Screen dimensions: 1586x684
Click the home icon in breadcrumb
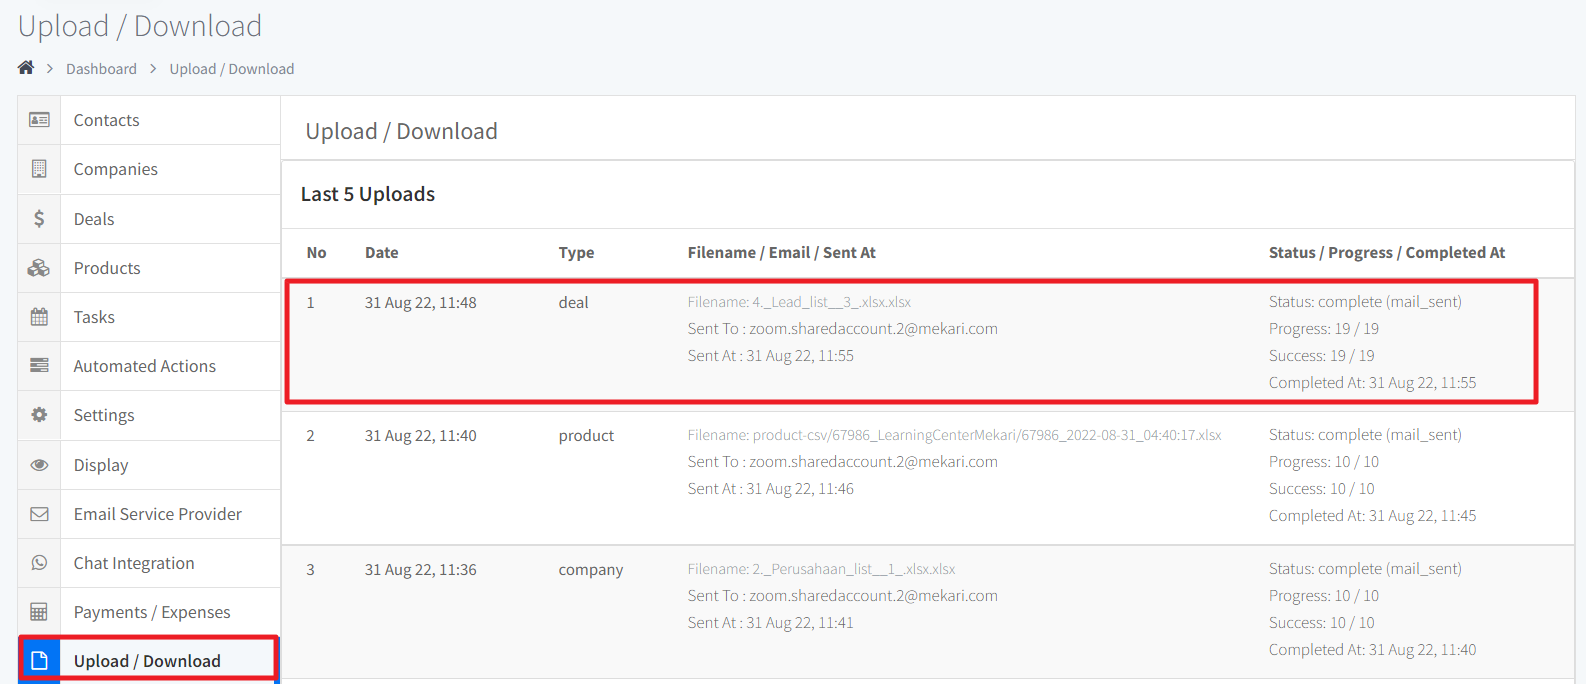(26, 68)
